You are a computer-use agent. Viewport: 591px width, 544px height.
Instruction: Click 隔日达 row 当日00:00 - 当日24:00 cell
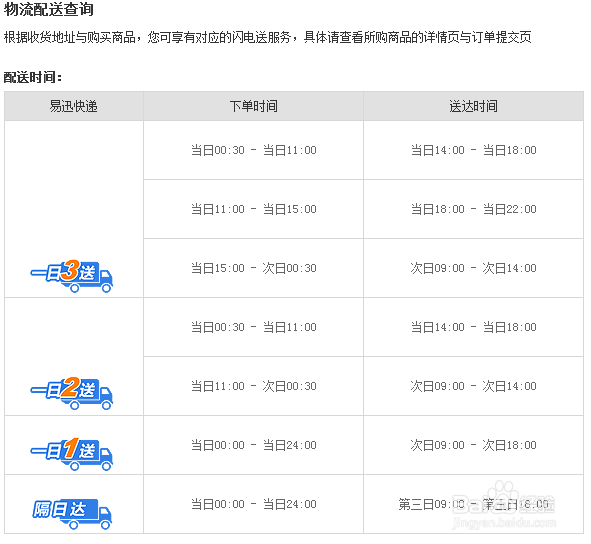[253, 504]
